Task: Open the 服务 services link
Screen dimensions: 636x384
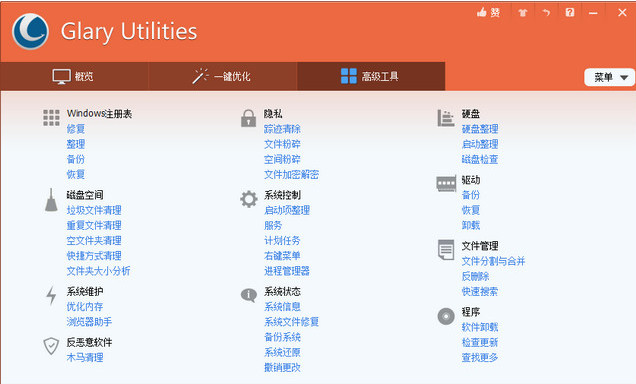Action: pos(273,225)
